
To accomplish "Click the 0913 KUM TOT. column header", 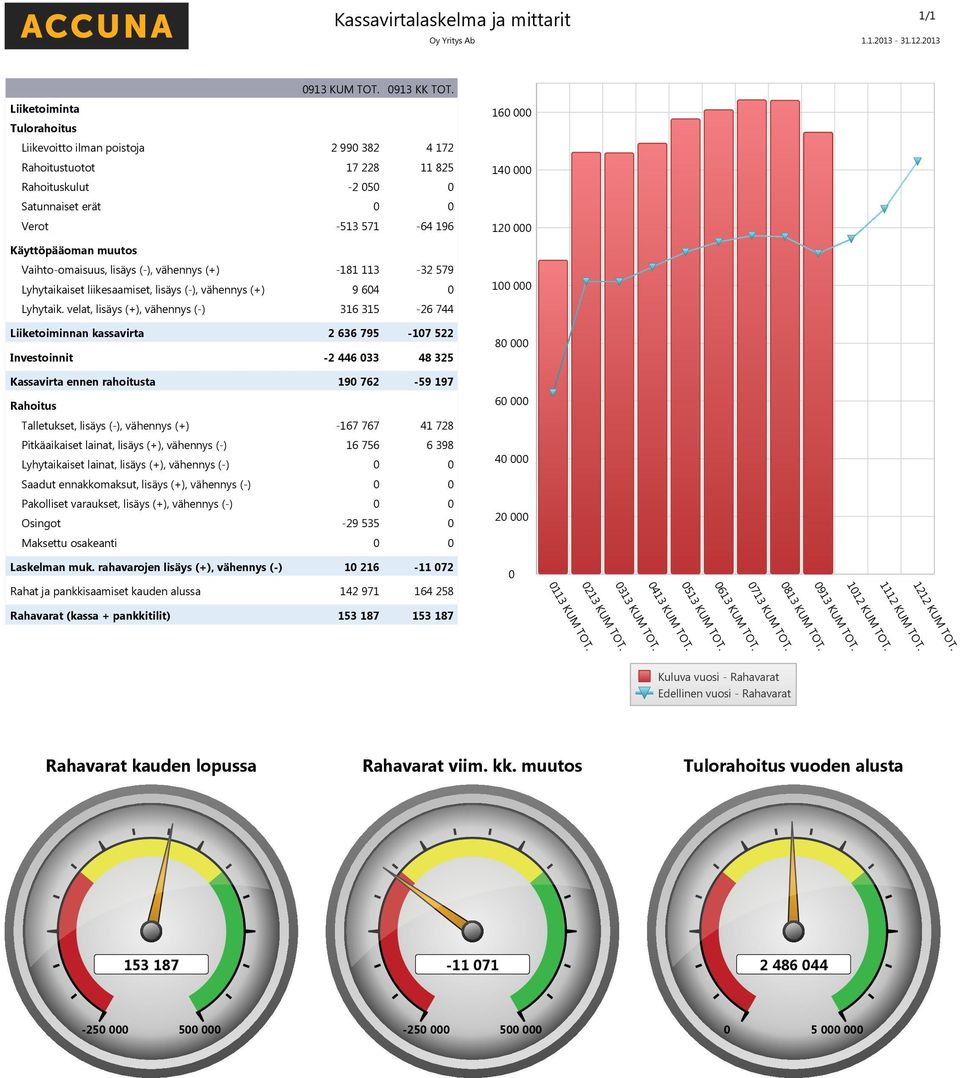I will pos(340,89).
